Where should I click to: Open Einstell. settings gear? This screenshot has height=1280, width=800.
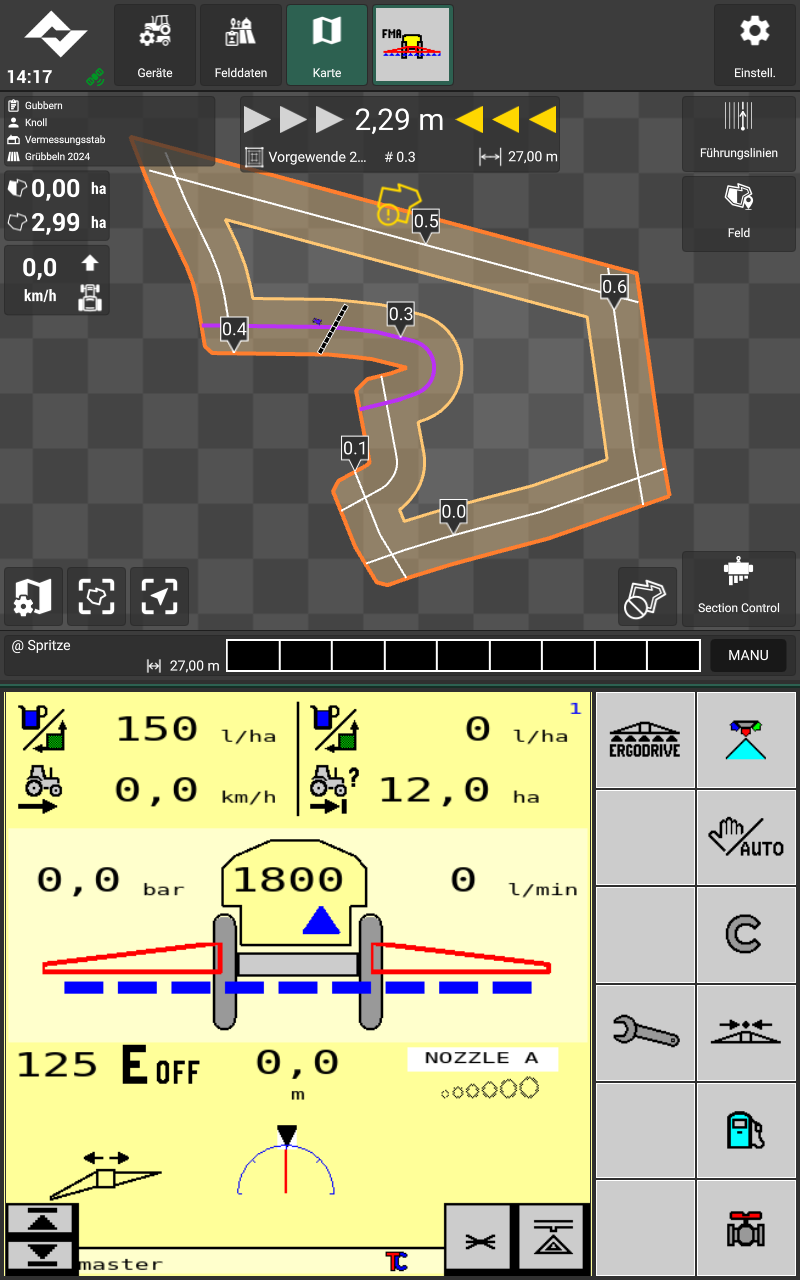pyautogui.click(x=754, y=45)
